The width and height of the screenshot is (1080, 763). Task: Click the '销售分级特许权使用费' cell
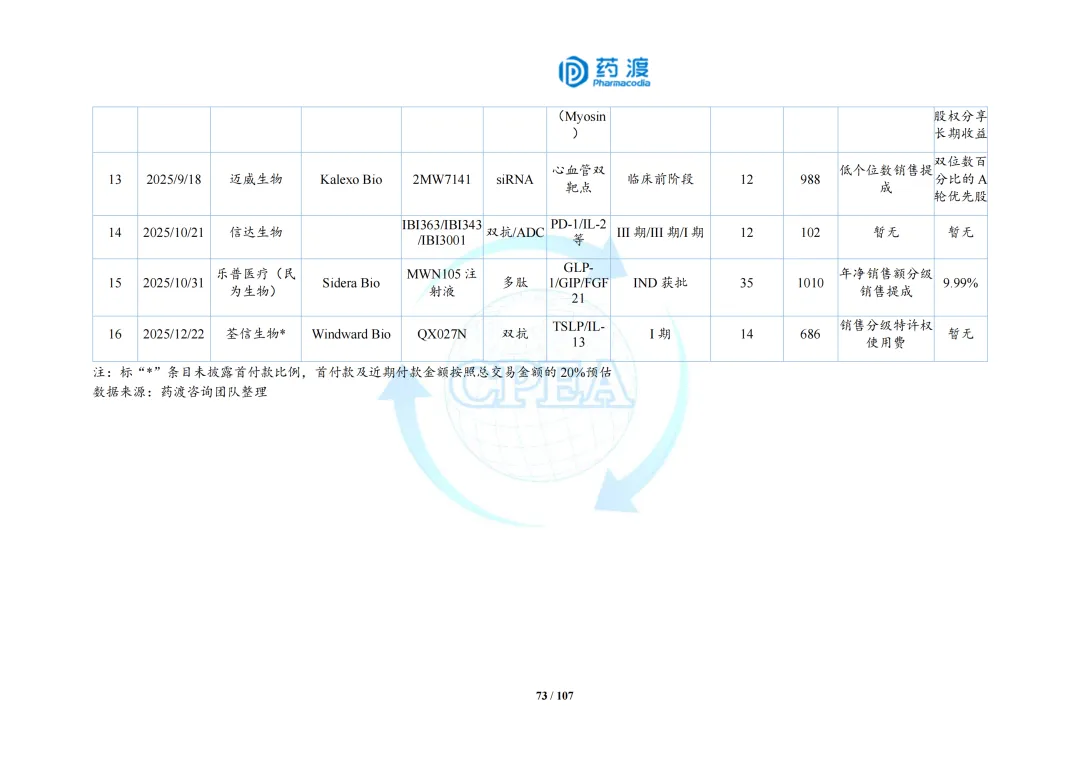[886, 338]
